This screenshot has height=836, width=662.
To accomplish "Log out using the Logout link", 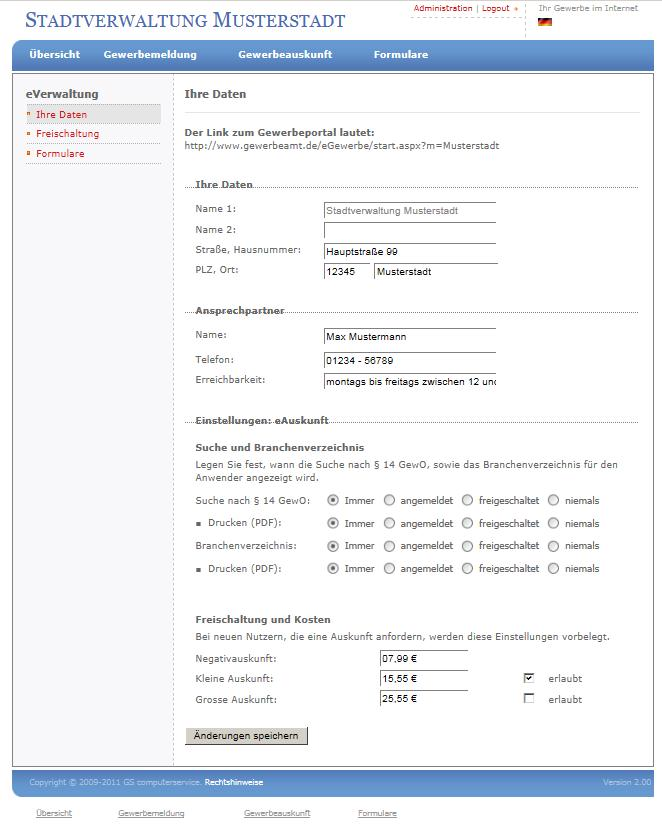I will 495,9.
